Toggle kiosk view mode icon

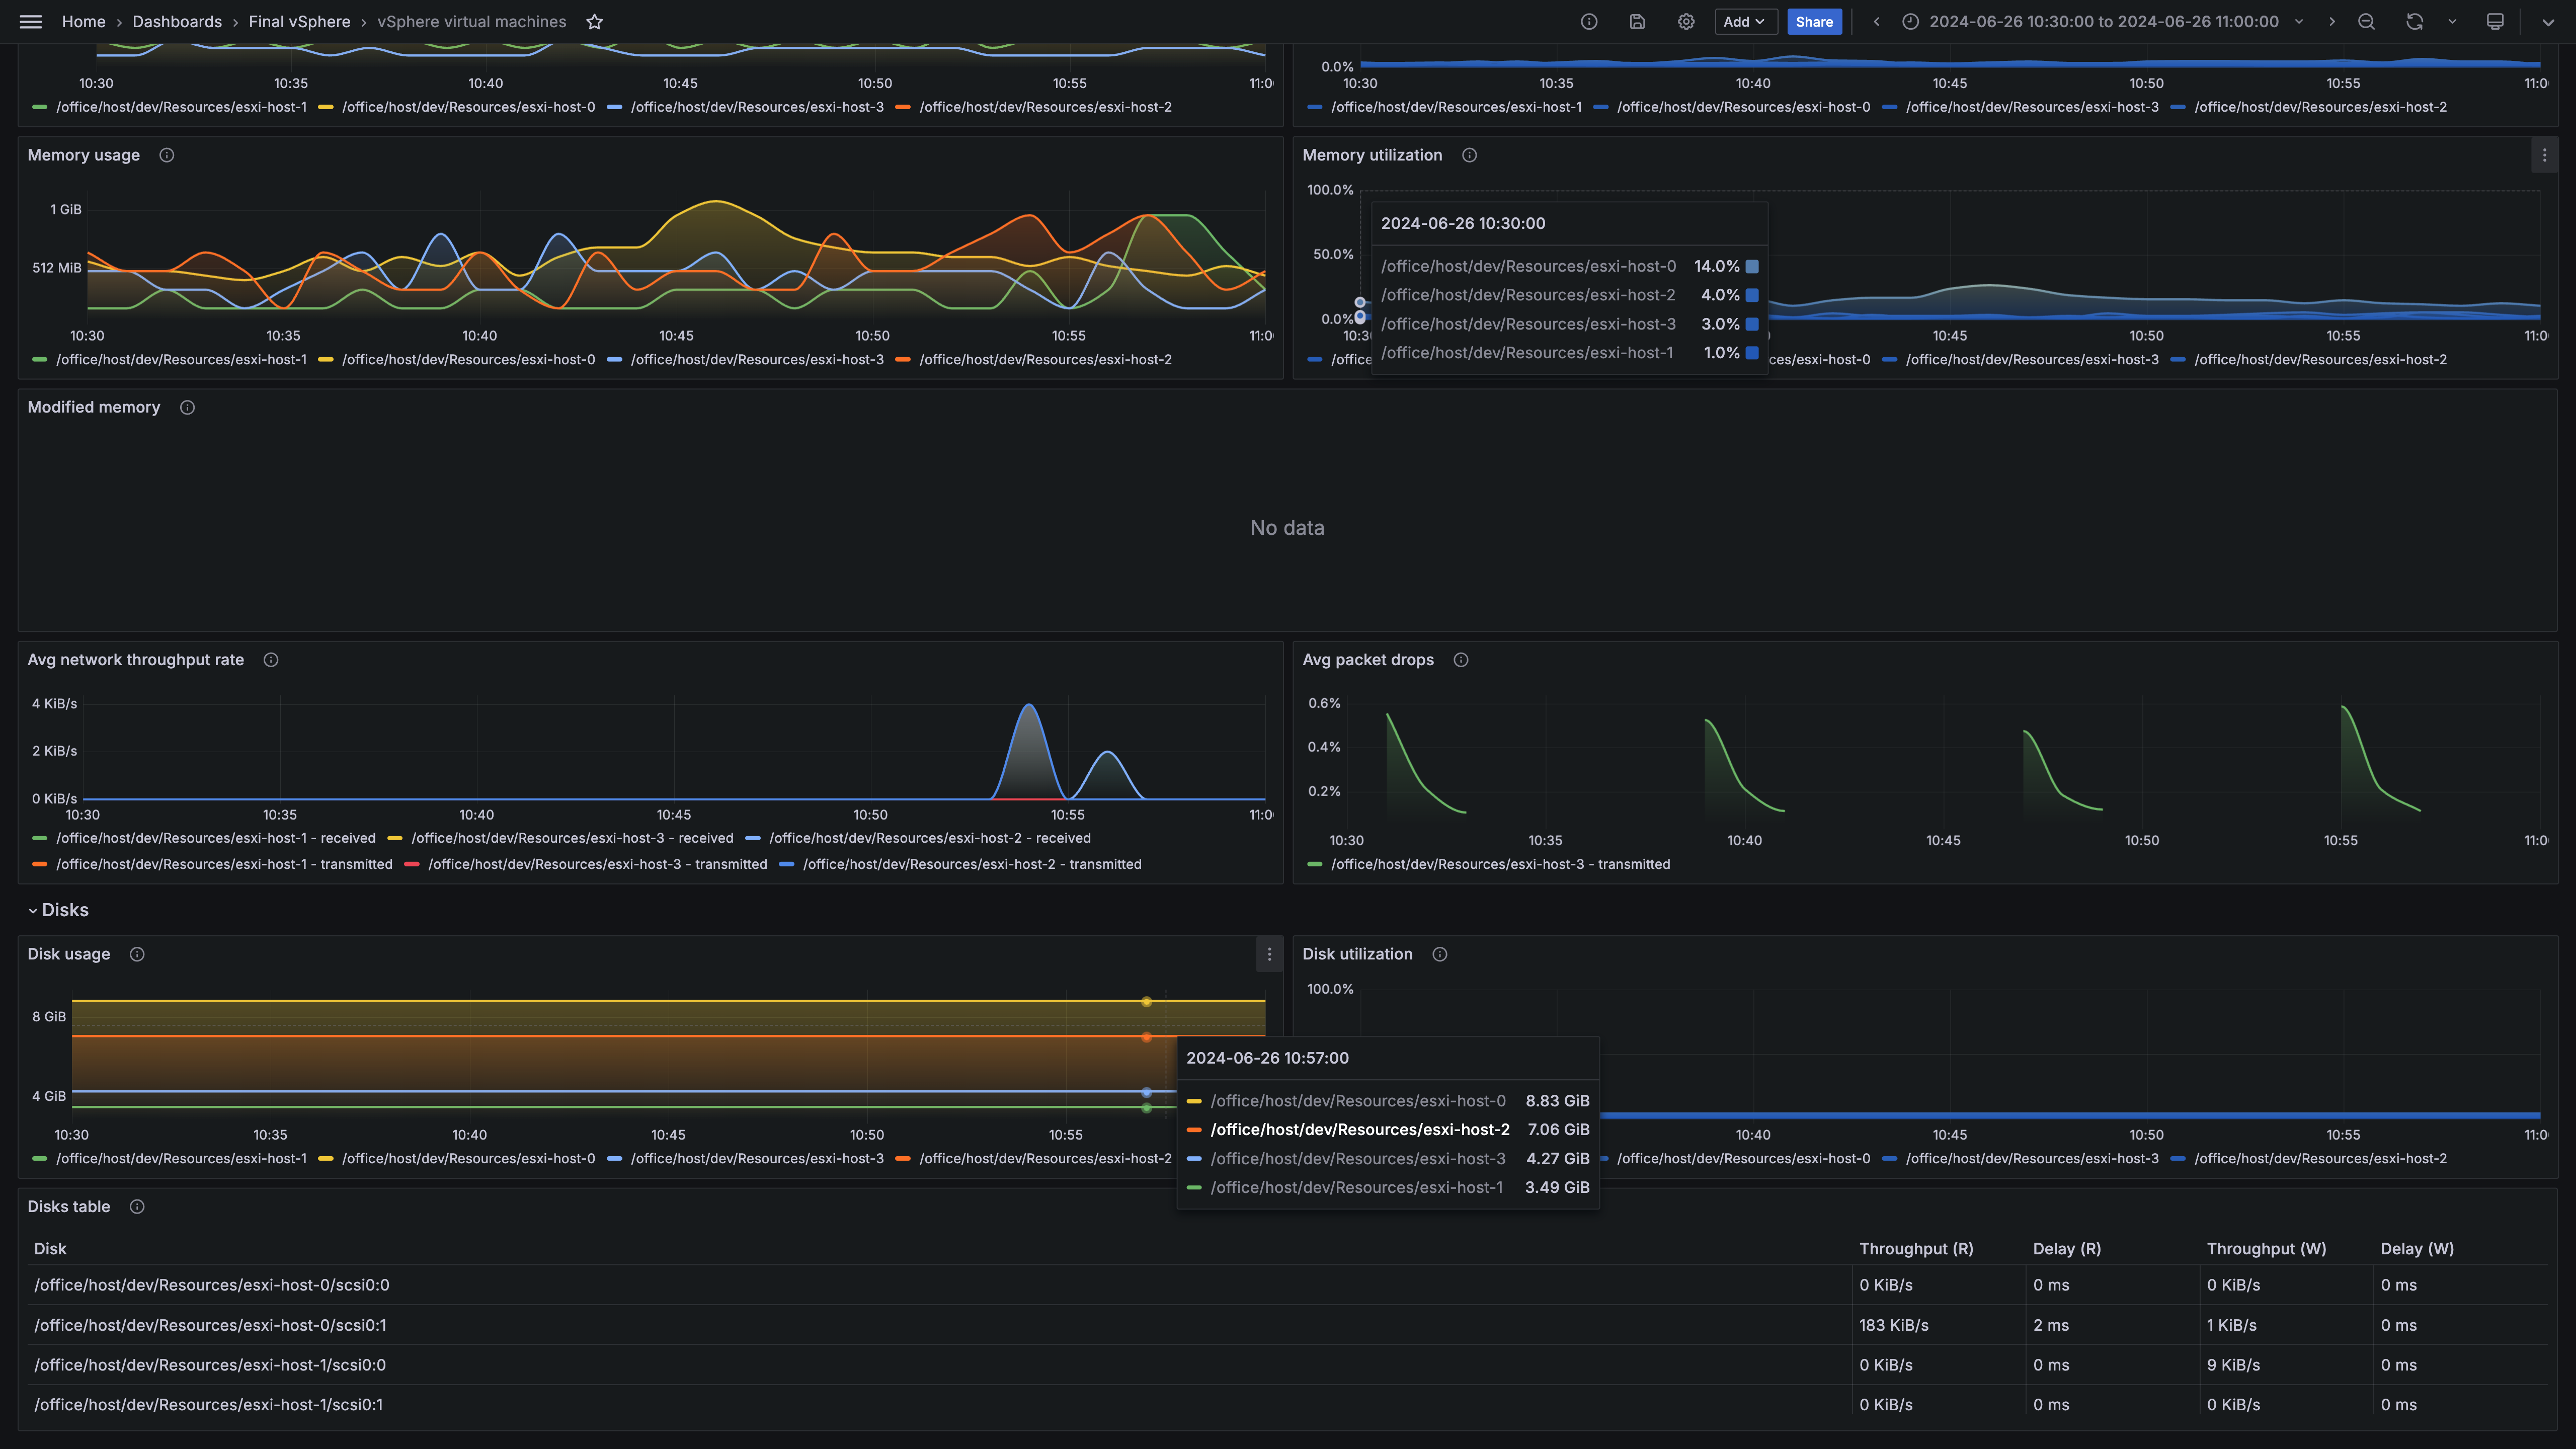point(2495,22)
